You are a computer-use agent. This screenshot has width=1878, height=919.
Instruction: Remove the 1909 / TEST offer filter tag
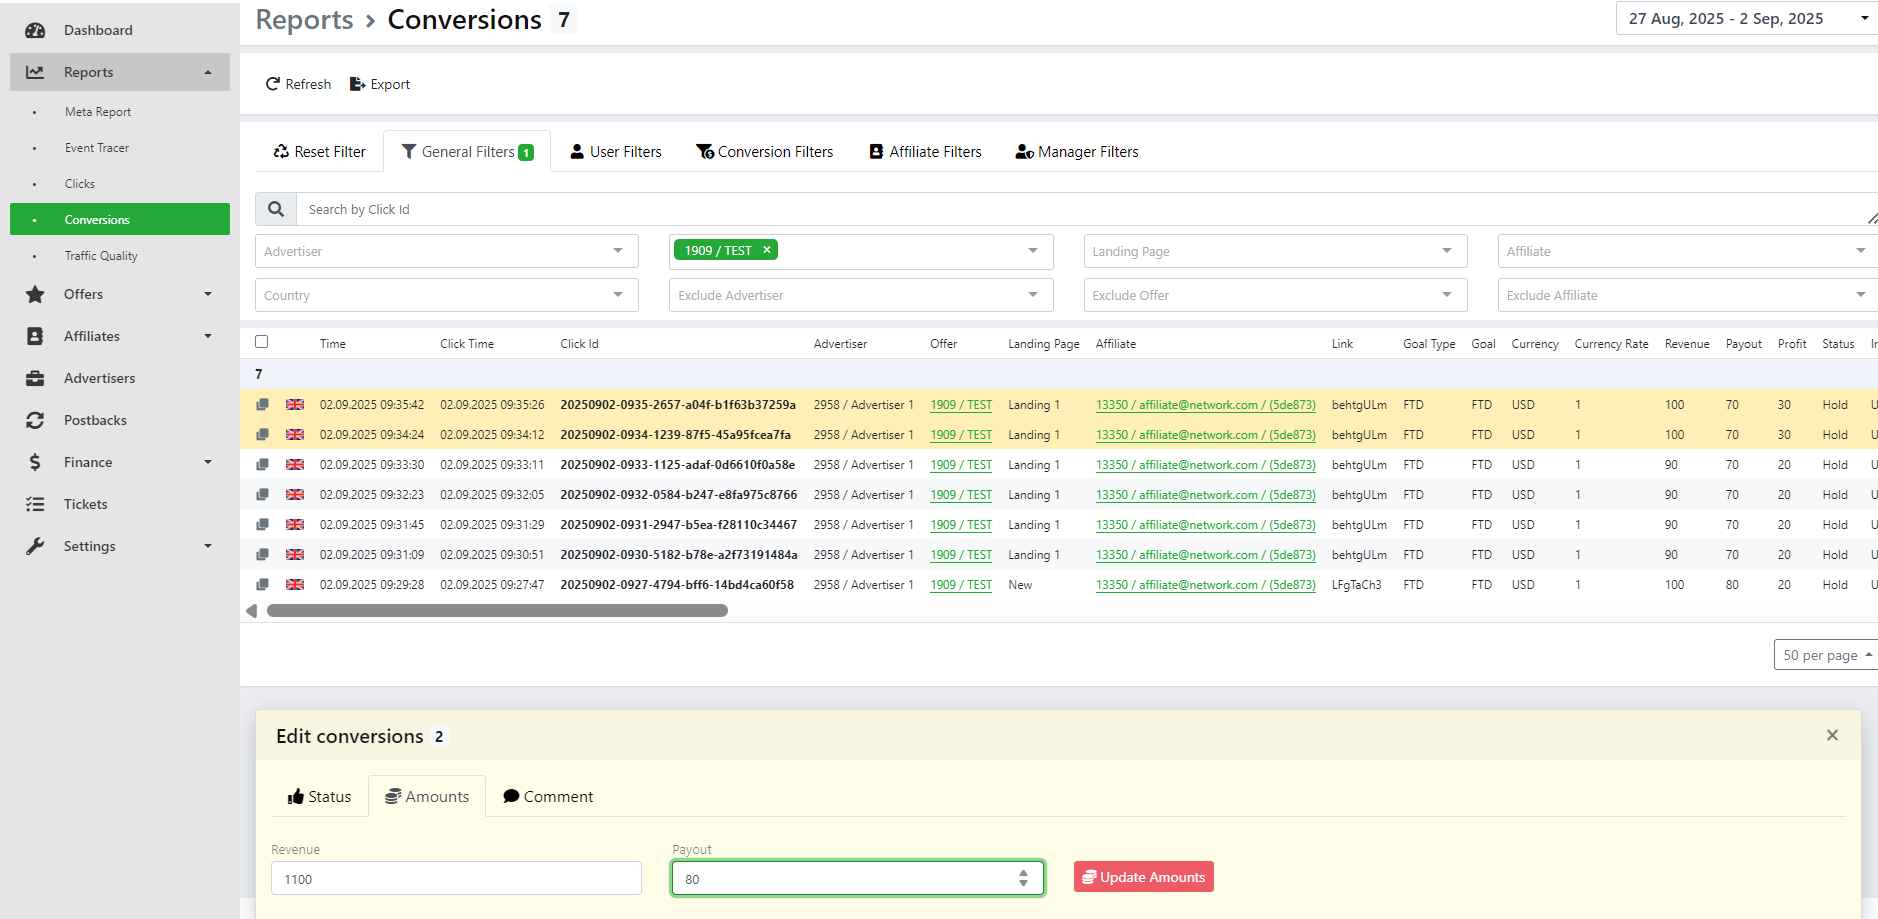coord(767,250)
